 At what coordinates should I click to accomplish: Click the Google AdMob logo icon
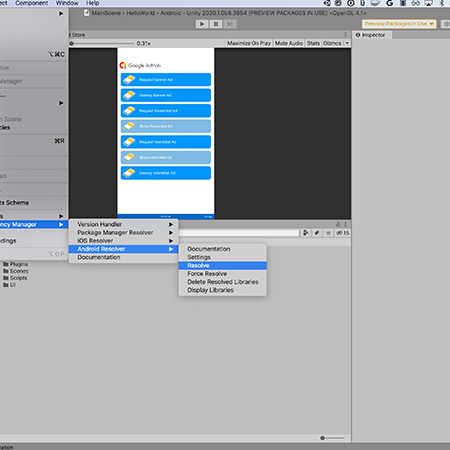pyautogui.click(x=123, y=65)
